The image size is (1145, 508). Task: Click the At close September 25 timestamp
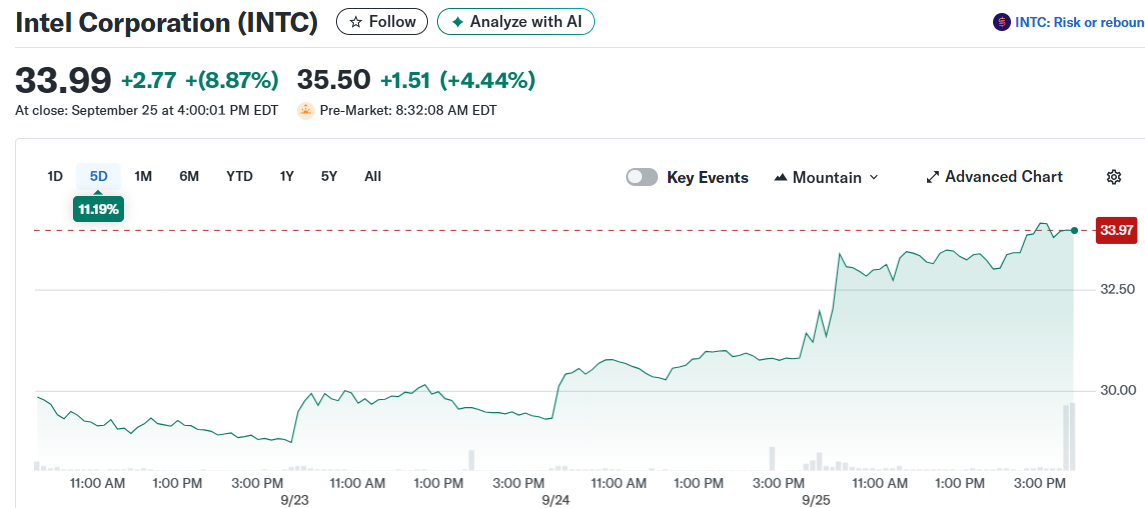[x=147, y=112]
